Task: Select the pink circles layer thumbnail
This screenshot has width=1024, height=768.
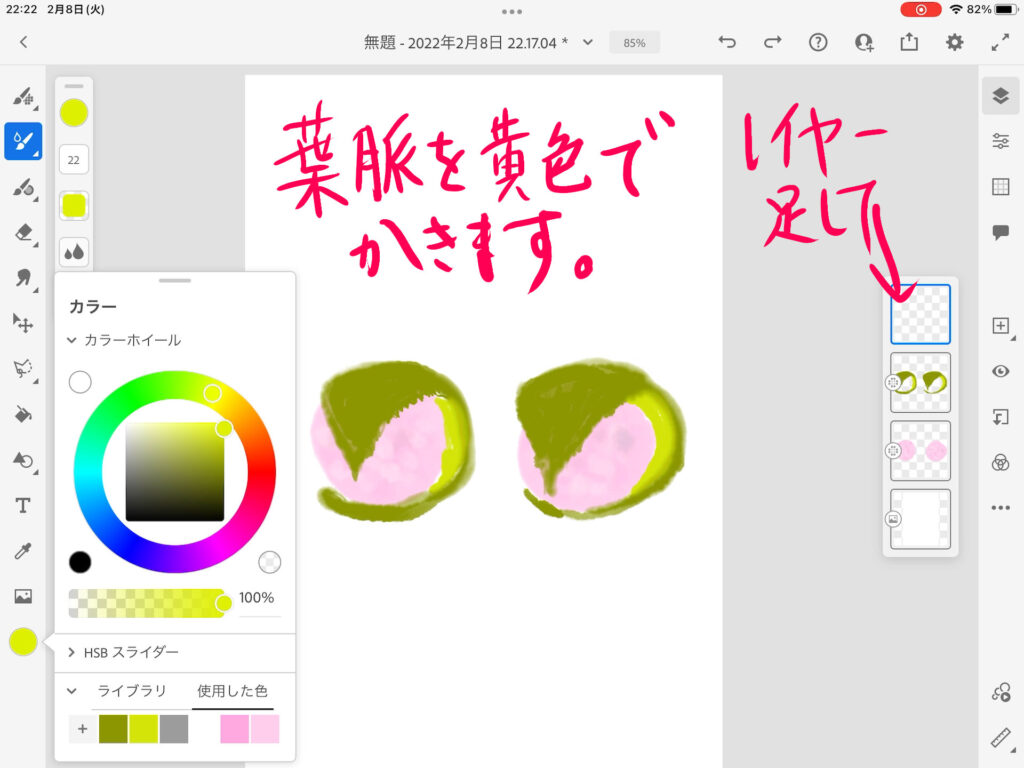Action: pyautogui.click(x=920, y=451)
